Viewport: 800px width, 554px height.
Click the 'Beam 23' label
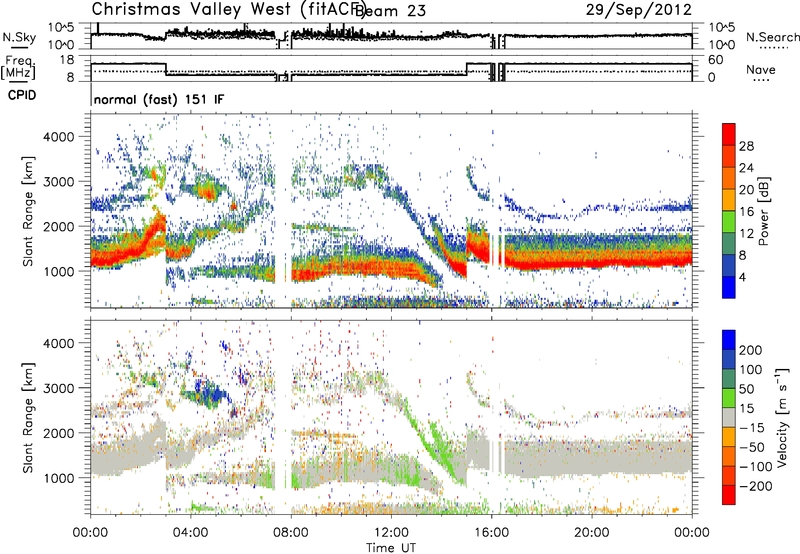pos(390,10)
